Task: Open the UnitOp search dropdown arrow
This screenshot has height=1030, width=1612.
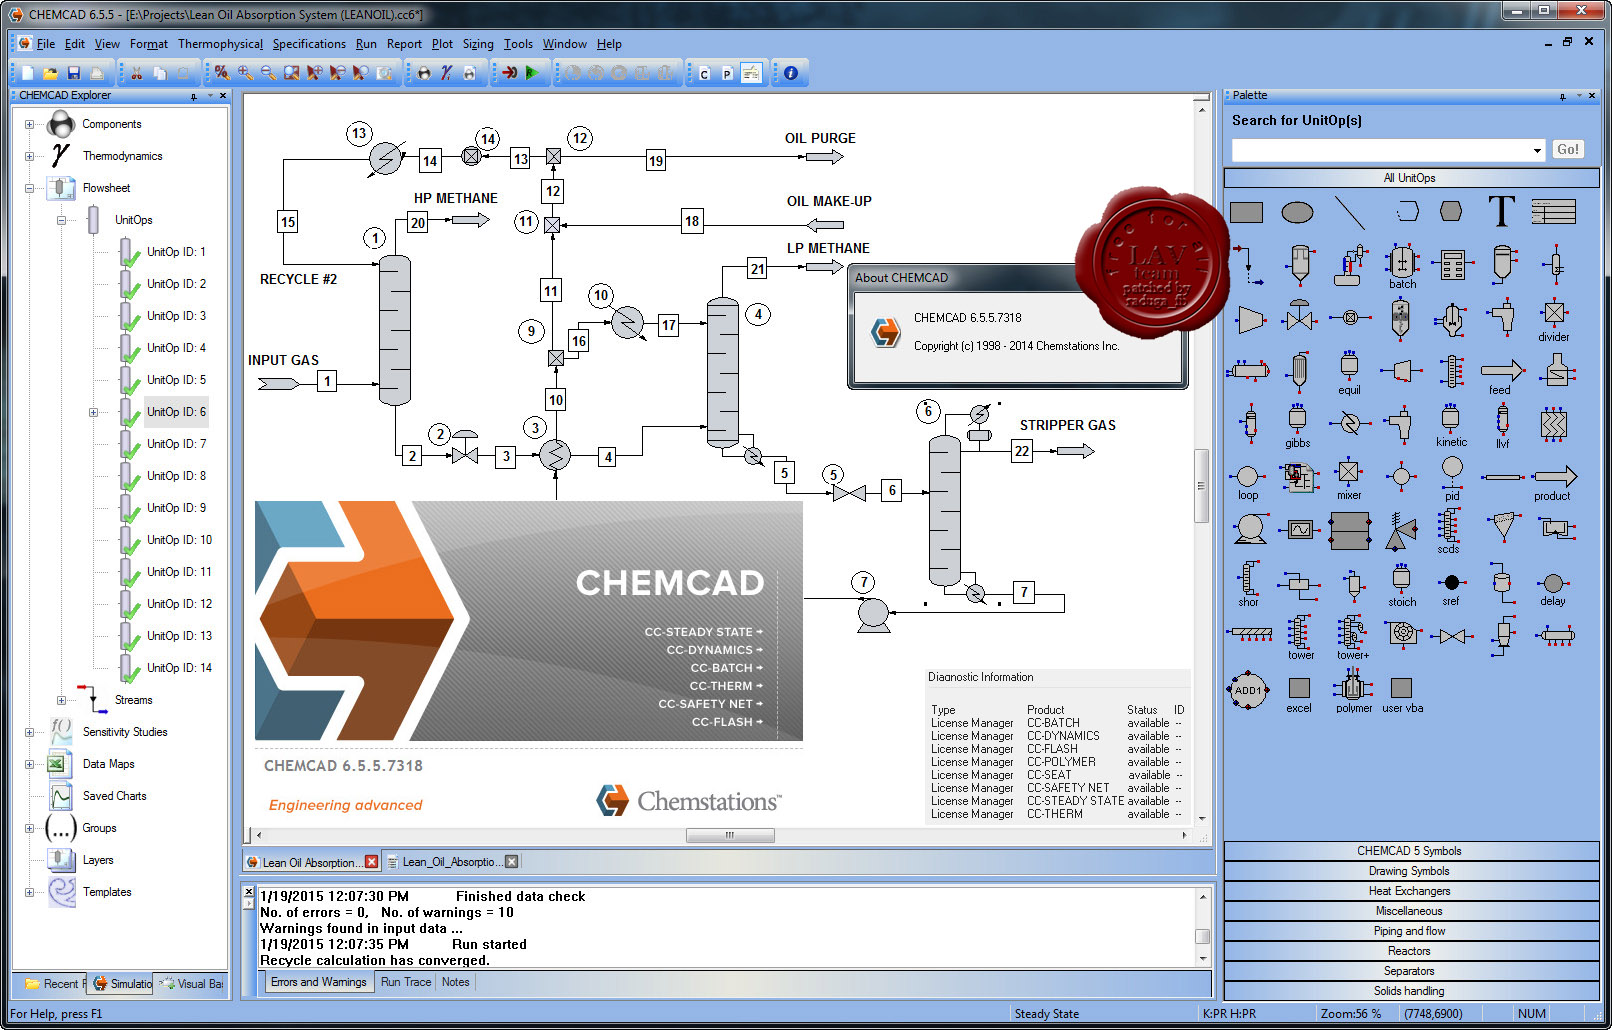Action: tap(1537, 150)
